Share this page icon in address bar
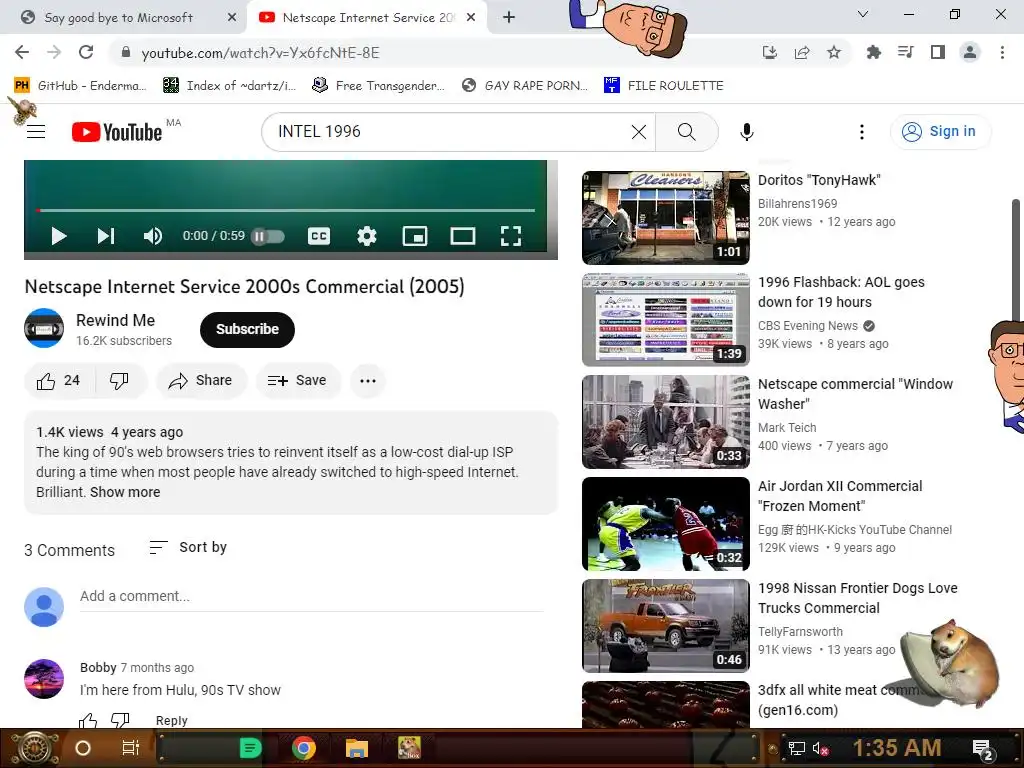 pos(802,52)
